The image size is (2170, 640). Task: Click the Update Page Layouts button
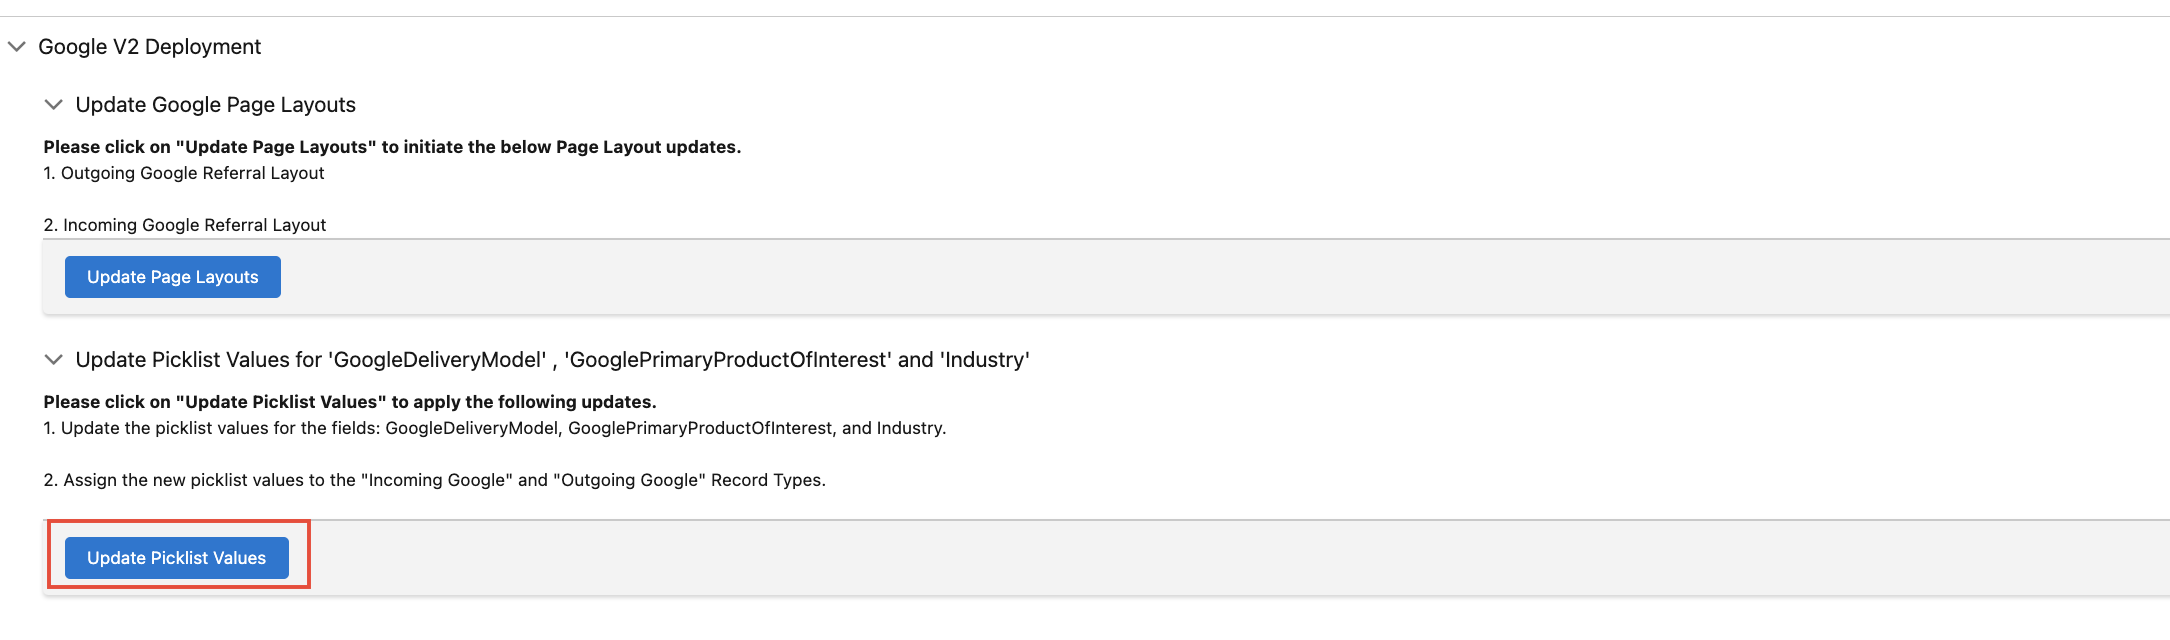coord(173,277)
